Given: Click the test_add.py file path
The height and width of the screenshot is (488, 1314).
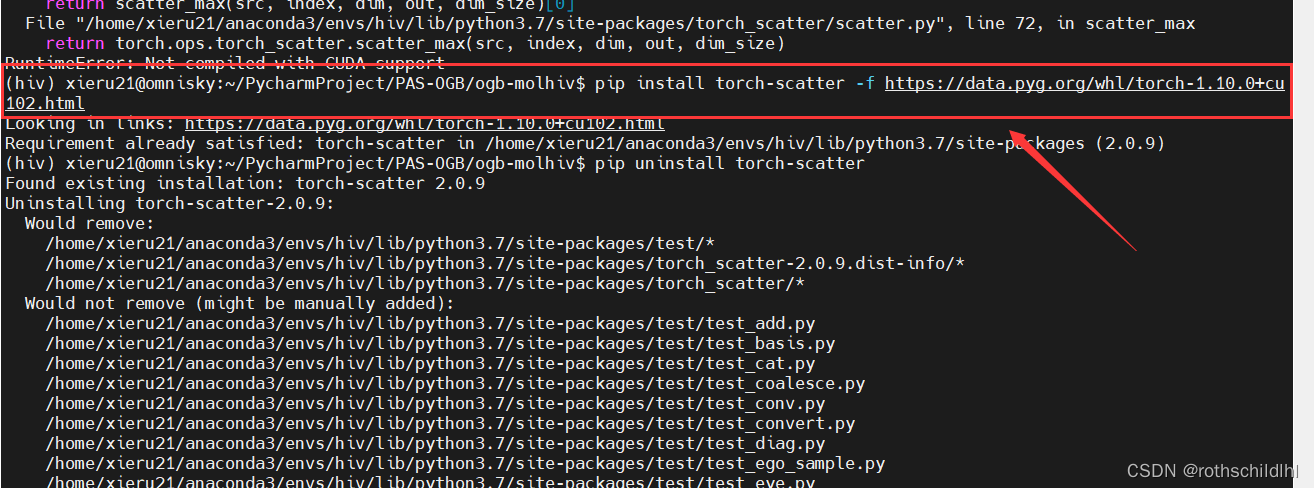Looking at the screenshot, I should pos(430,324).
